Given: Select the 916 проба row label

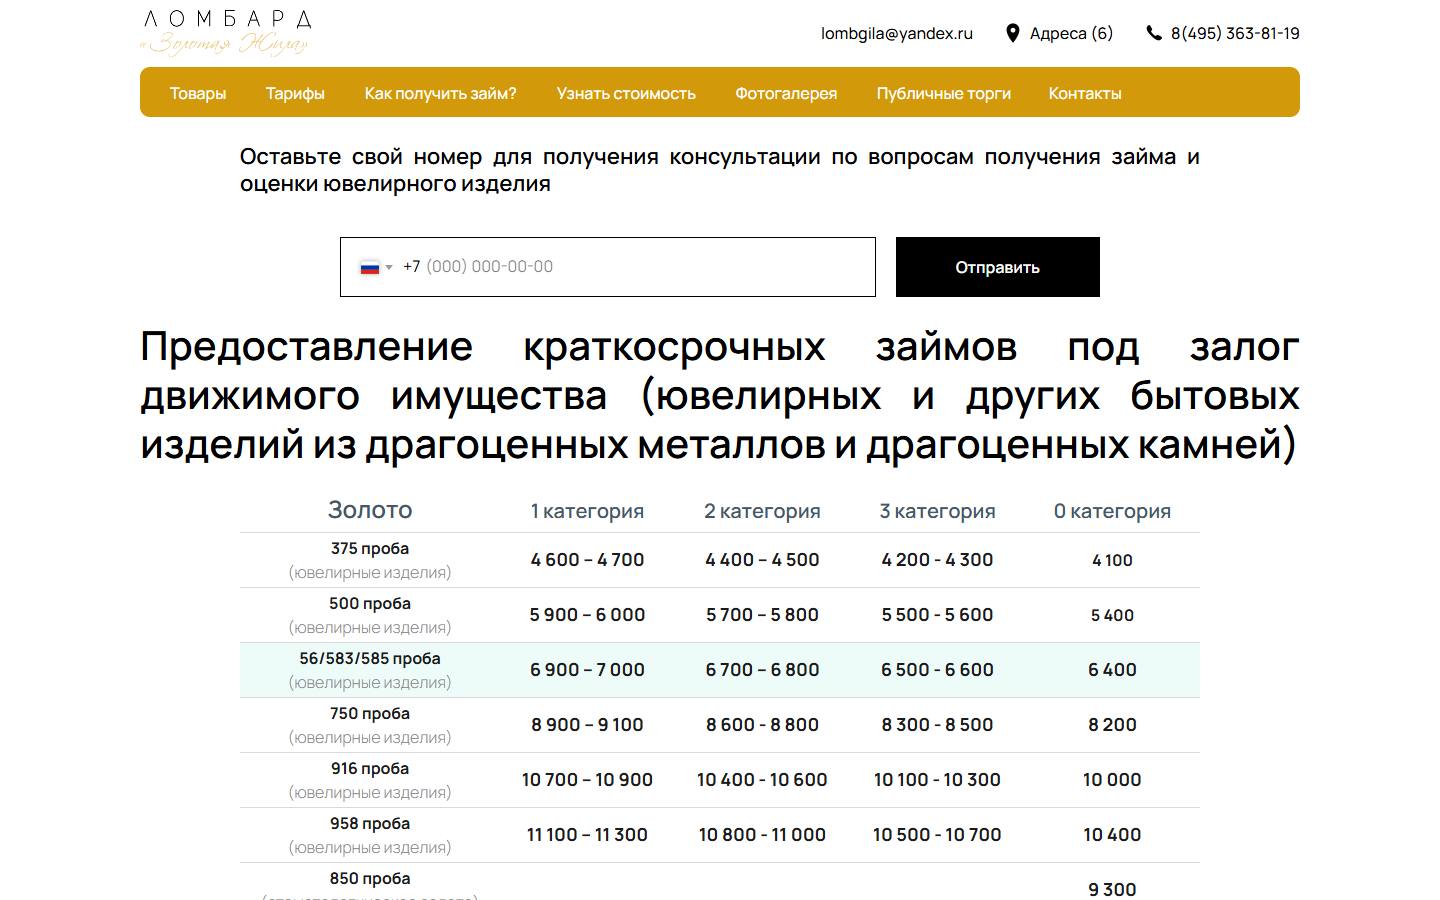Looking at the screenshot, I should click(x=370, y=768).
